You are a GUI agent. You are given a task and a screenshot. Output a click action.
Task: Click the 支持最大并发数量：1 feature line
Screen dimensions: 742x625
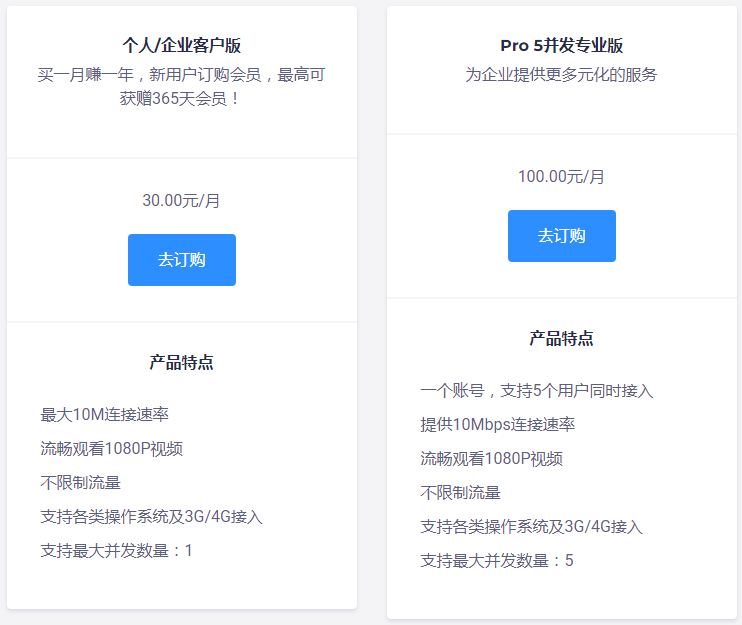click(x=116, y=550)
